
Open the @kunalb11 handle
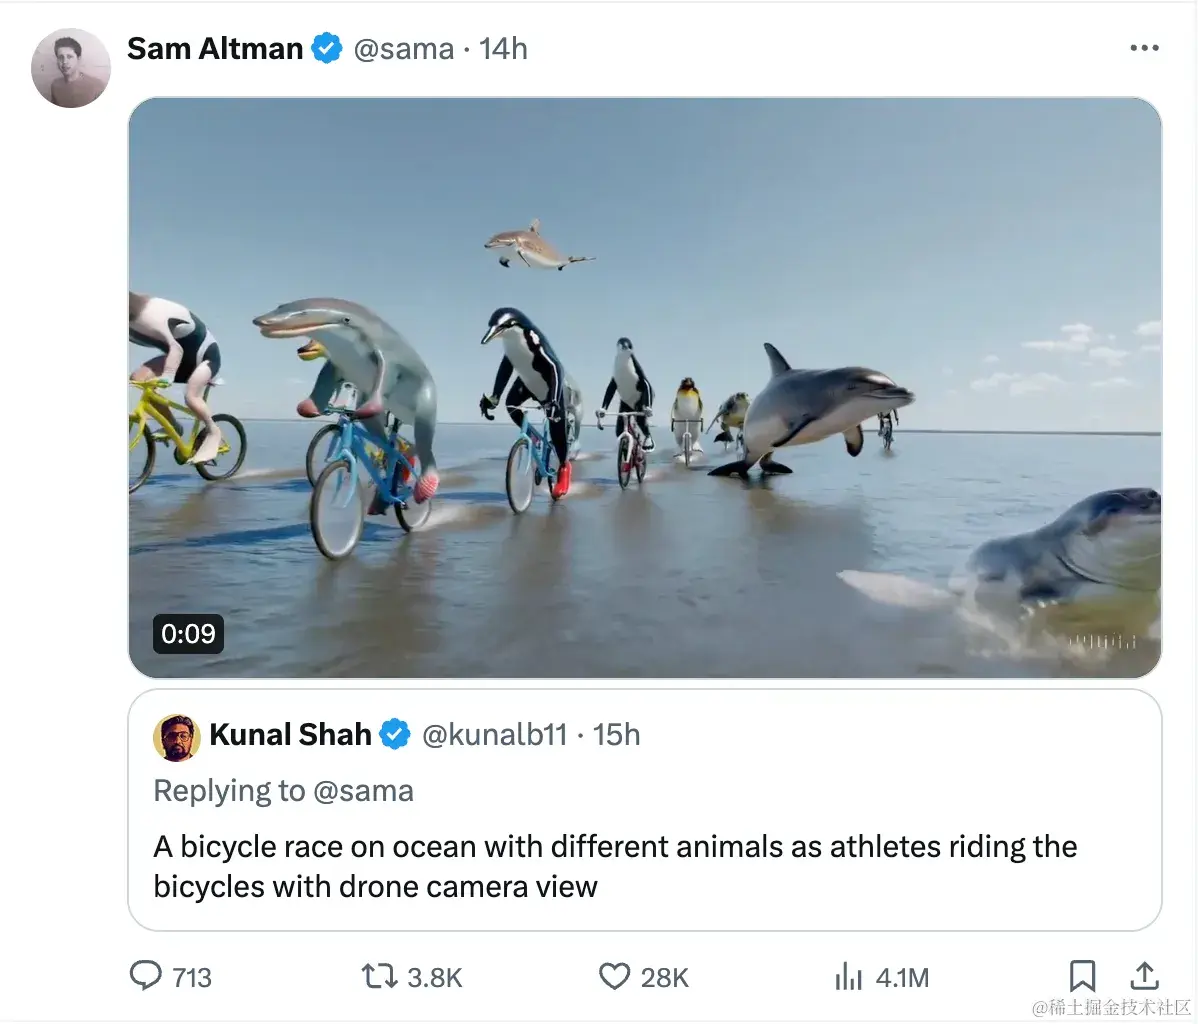pos(495,734)
